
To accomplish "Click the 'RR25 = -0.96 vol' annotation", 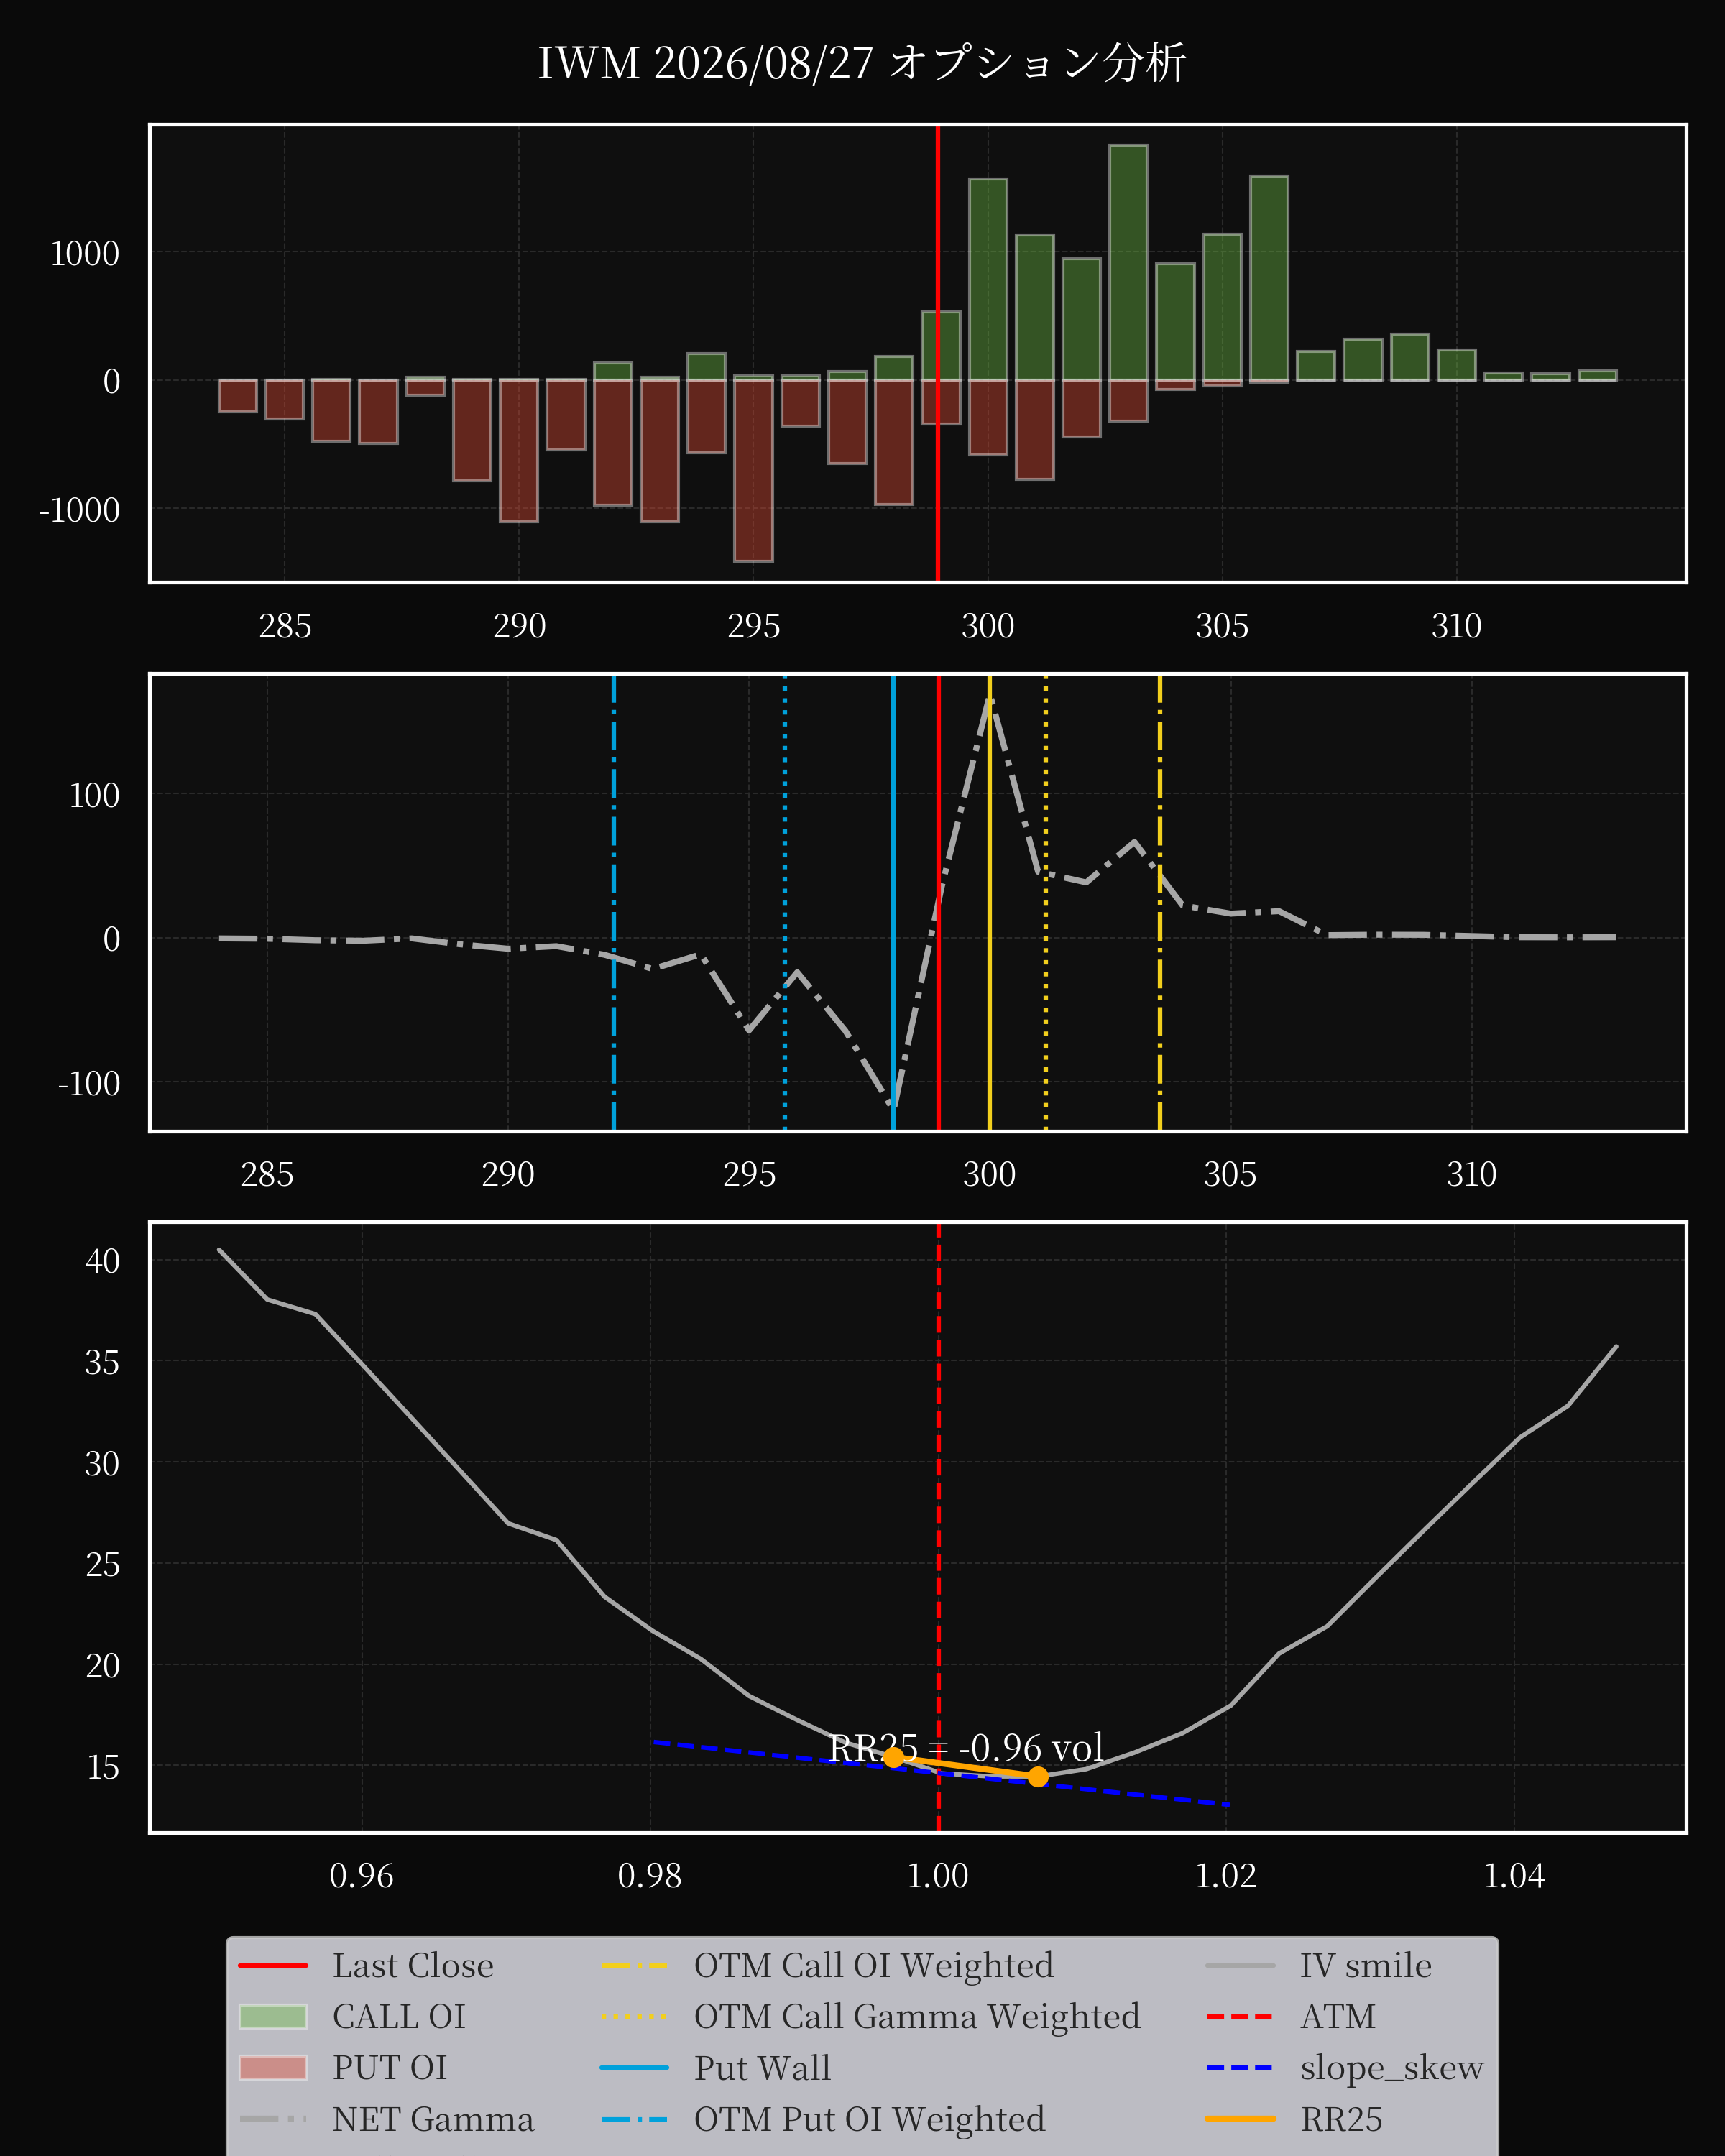I will (966, 1748).
